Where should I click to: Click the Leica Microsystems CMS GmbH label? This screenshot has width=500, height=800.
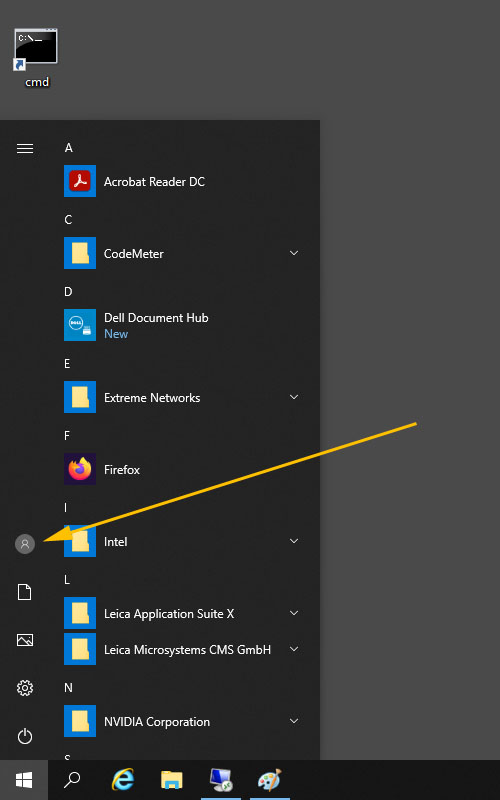pyautogui.click(x=187, y=650)
